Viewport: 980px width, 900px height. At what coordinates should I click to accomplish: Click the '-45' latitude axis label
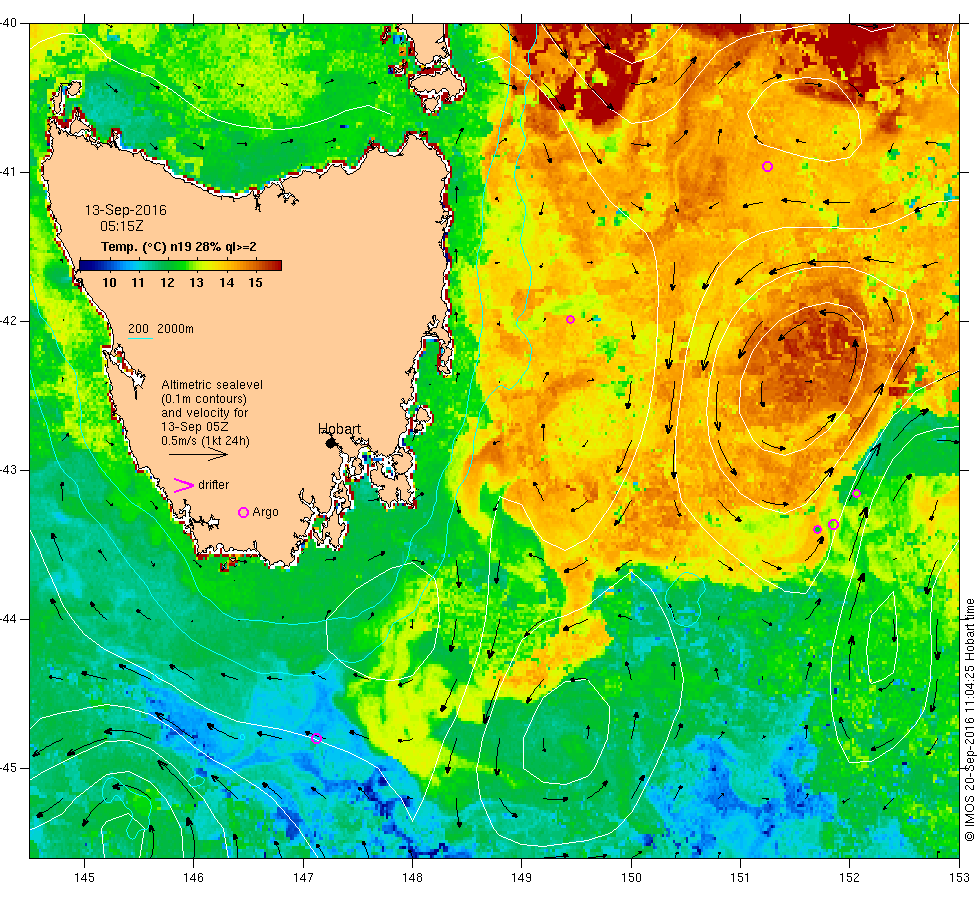9,768
